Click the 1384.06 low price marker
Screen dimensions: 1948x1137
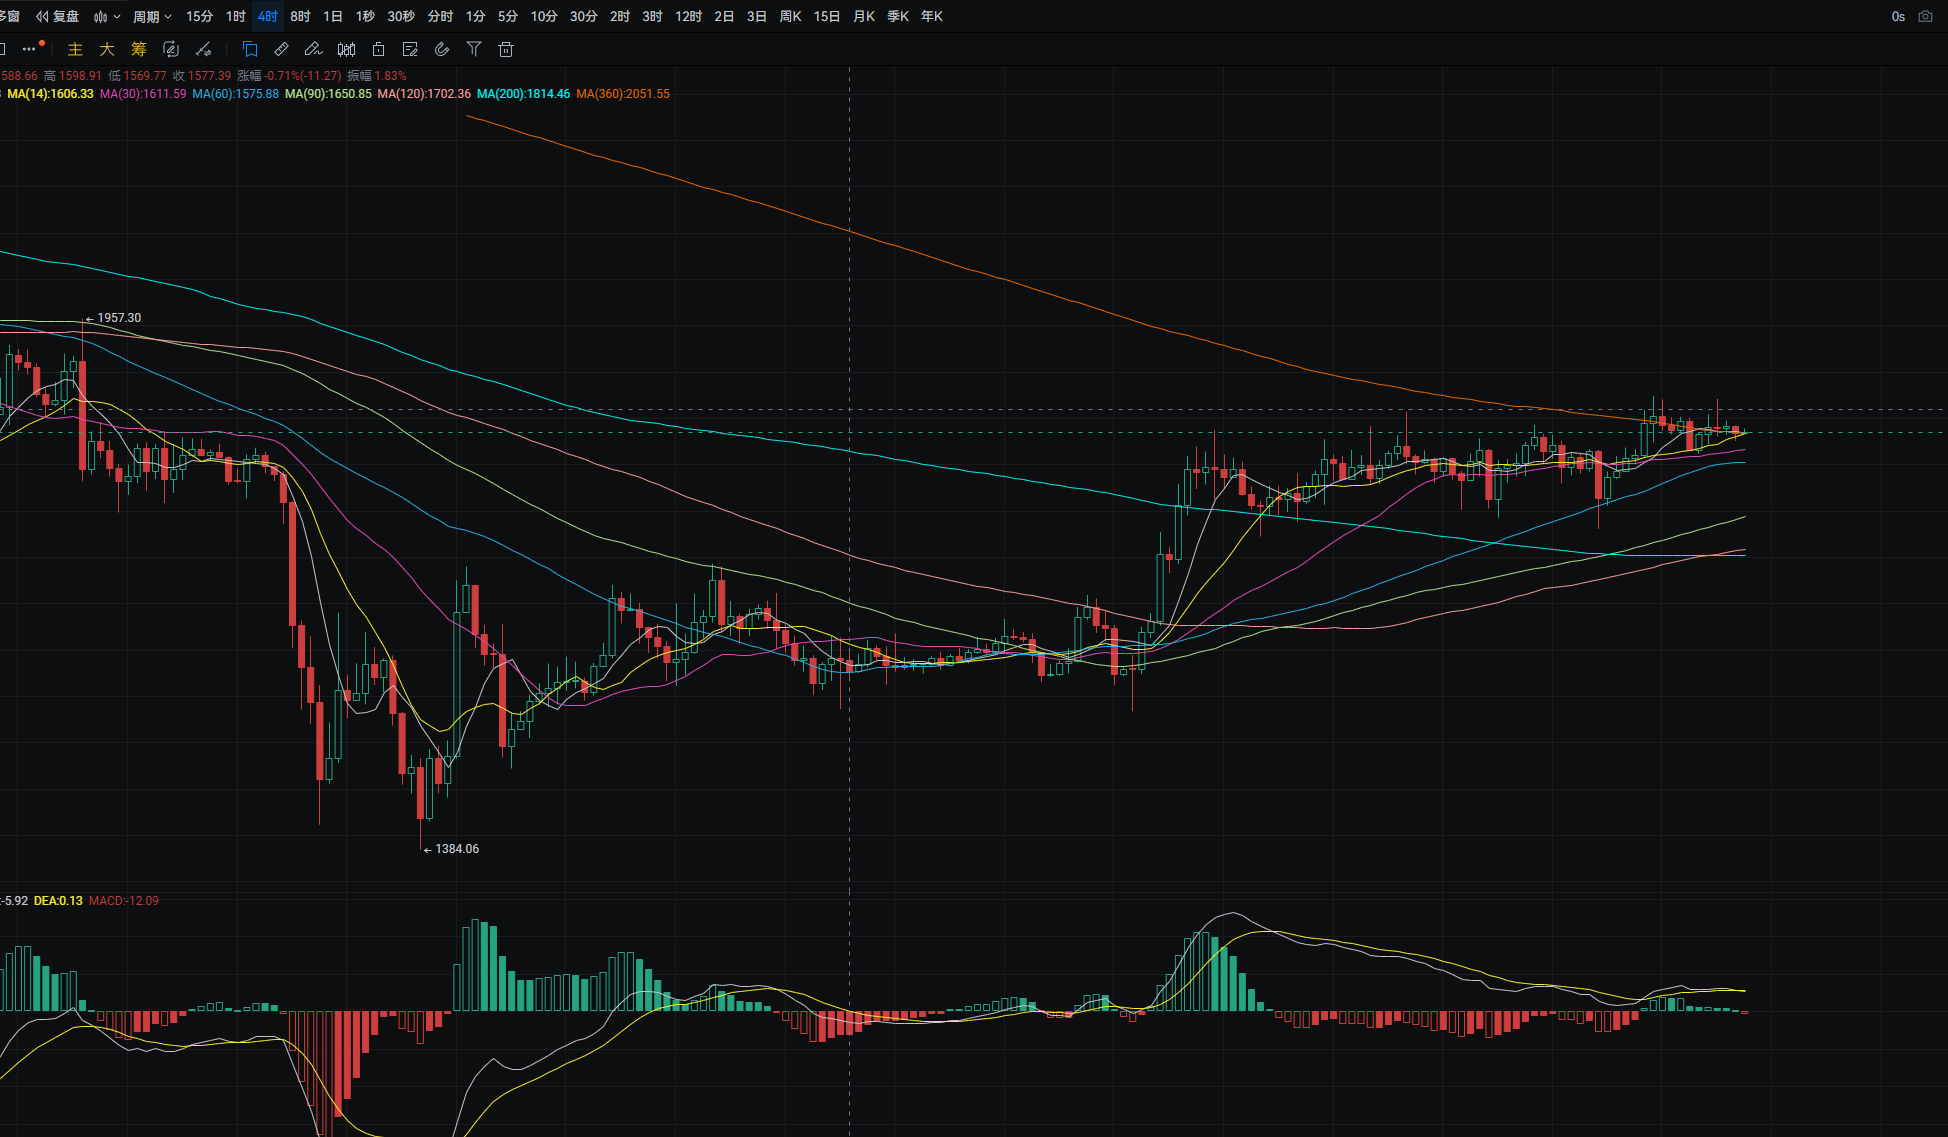pos(457,849)
